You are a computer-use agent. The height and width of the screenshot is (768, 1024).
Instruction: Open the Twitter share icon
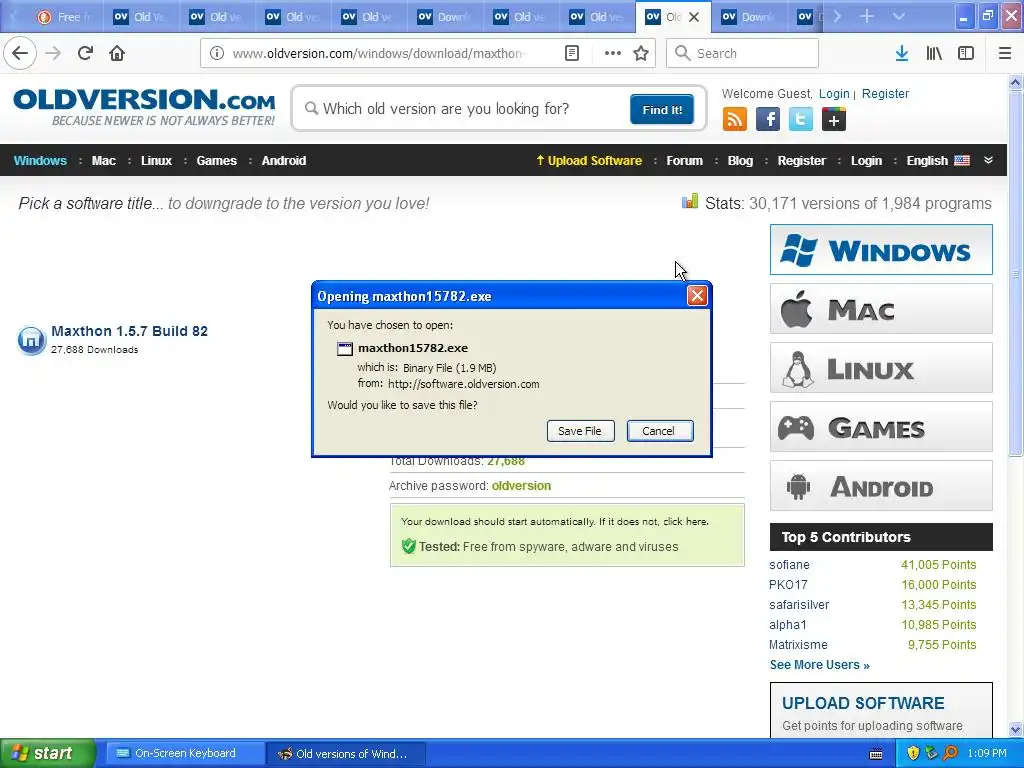(801, 120)
